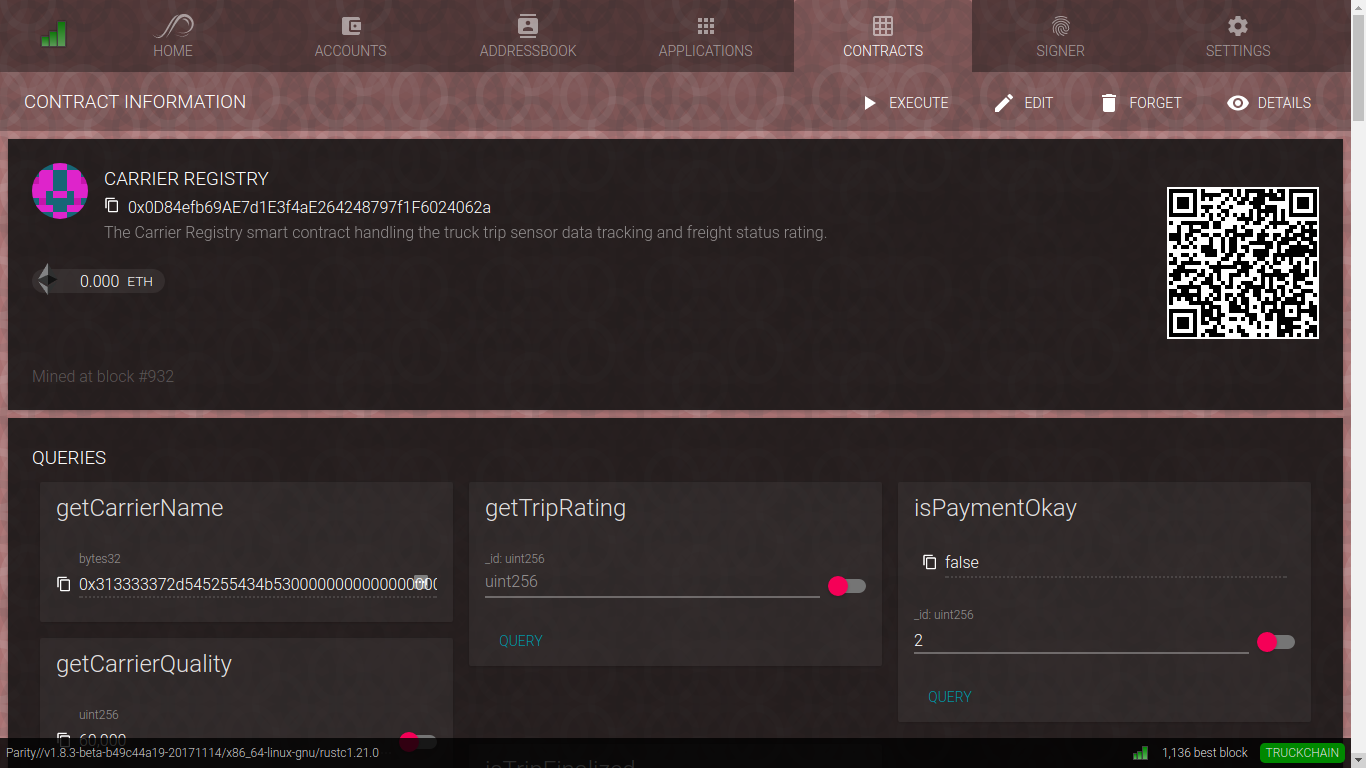Image resolution: width=1366 pixels, height=768 pixels.
Task: Click the green signal bars icon in top bar
Action: pyautogui.click(x=53, y=35)
